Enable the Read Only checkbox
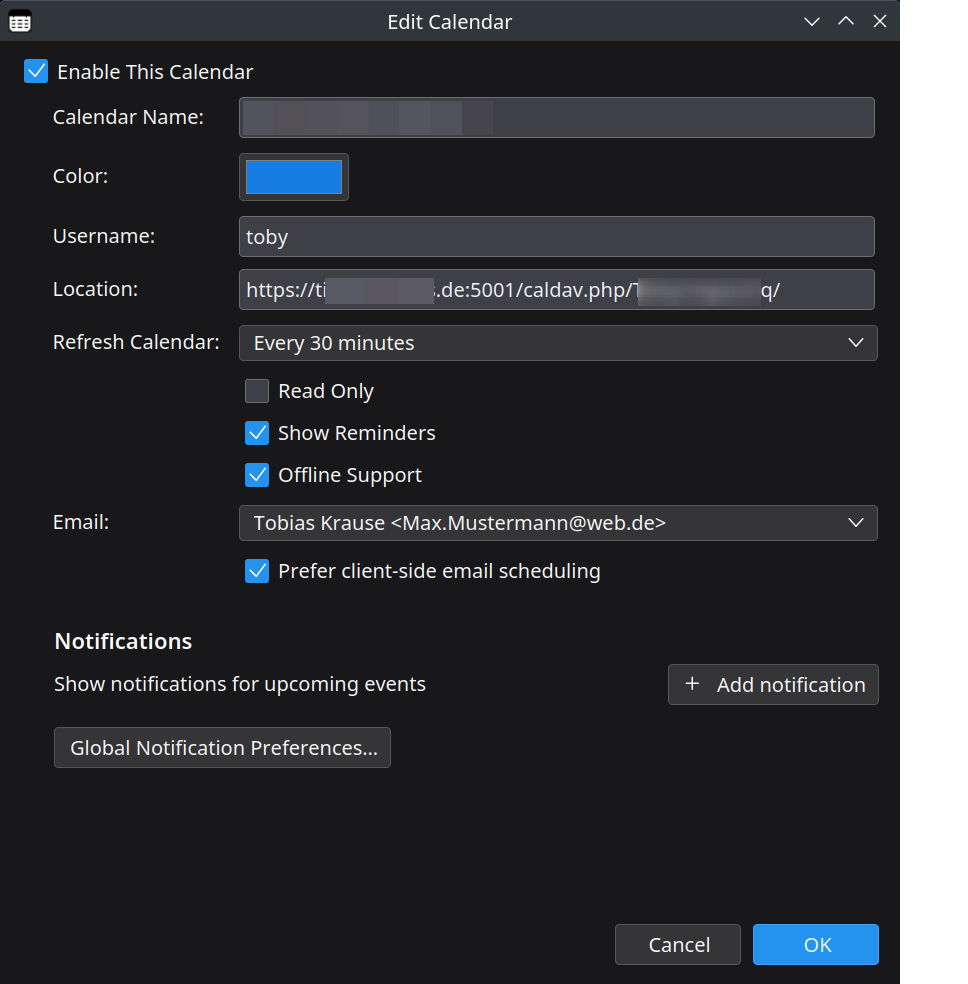The height and width of the screenshot is (984, 968). (x=257, y=391)
